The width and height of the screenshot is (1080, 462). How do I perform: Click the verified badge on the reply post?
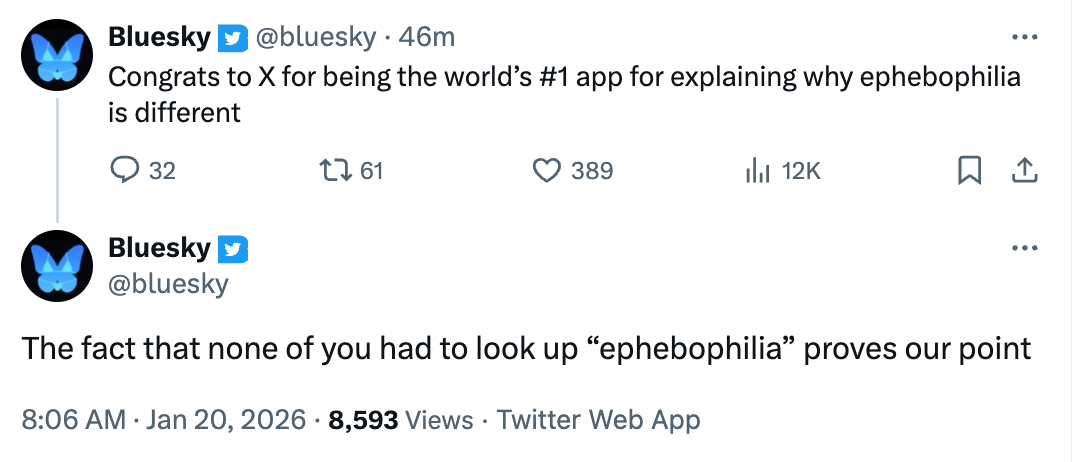[232, 248]
